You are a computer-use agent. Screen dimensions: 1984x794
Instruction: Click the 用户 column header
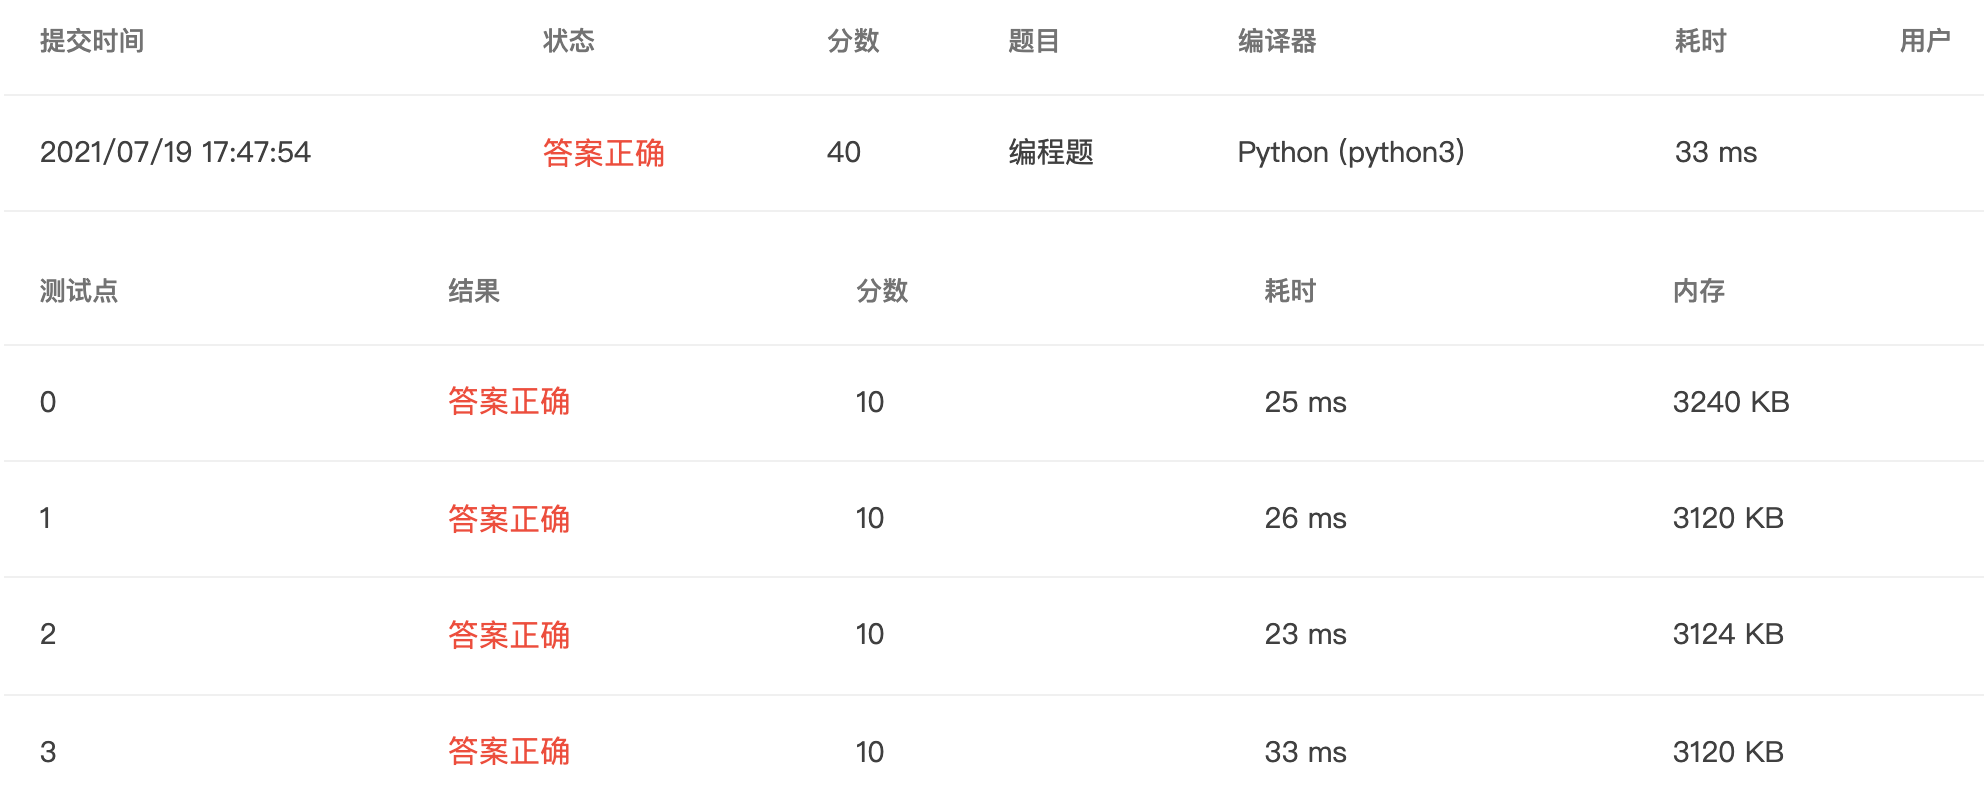[x=1925, y=41]
